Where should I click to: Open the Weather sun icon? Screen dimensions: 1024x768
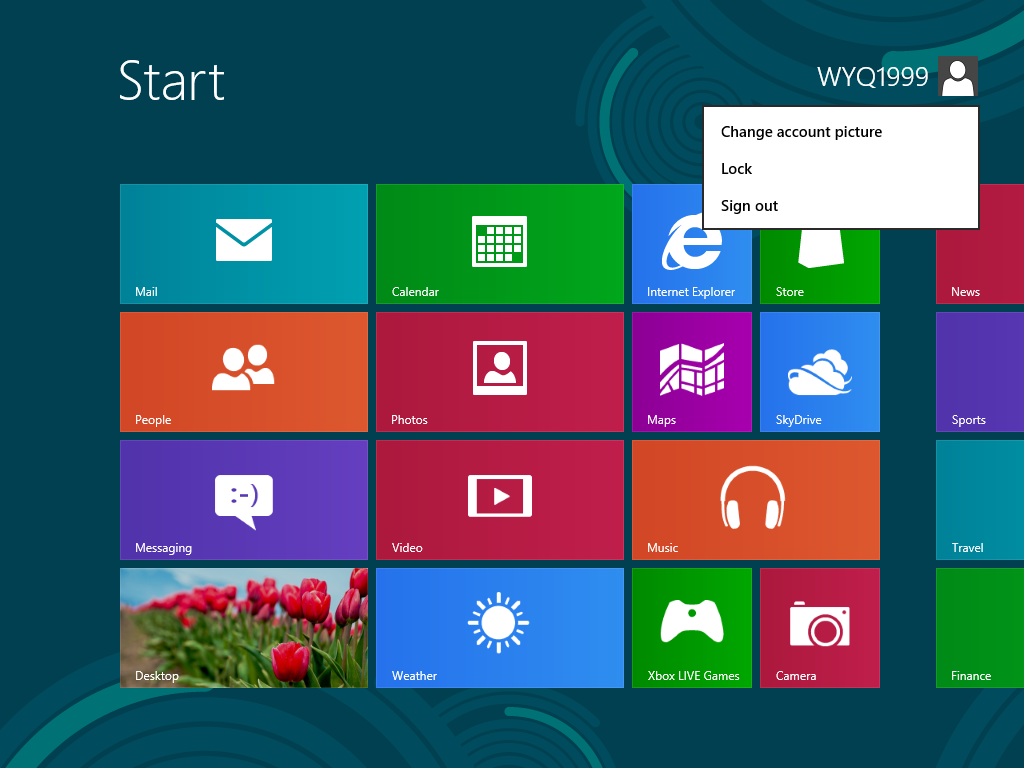click(498, 622)
